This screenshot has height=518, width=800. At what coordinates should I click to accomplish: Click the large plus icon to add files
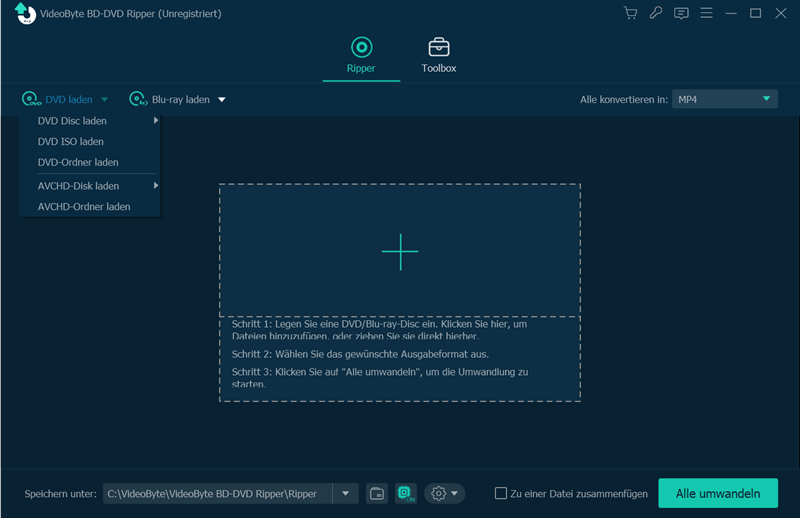(400, 252)
